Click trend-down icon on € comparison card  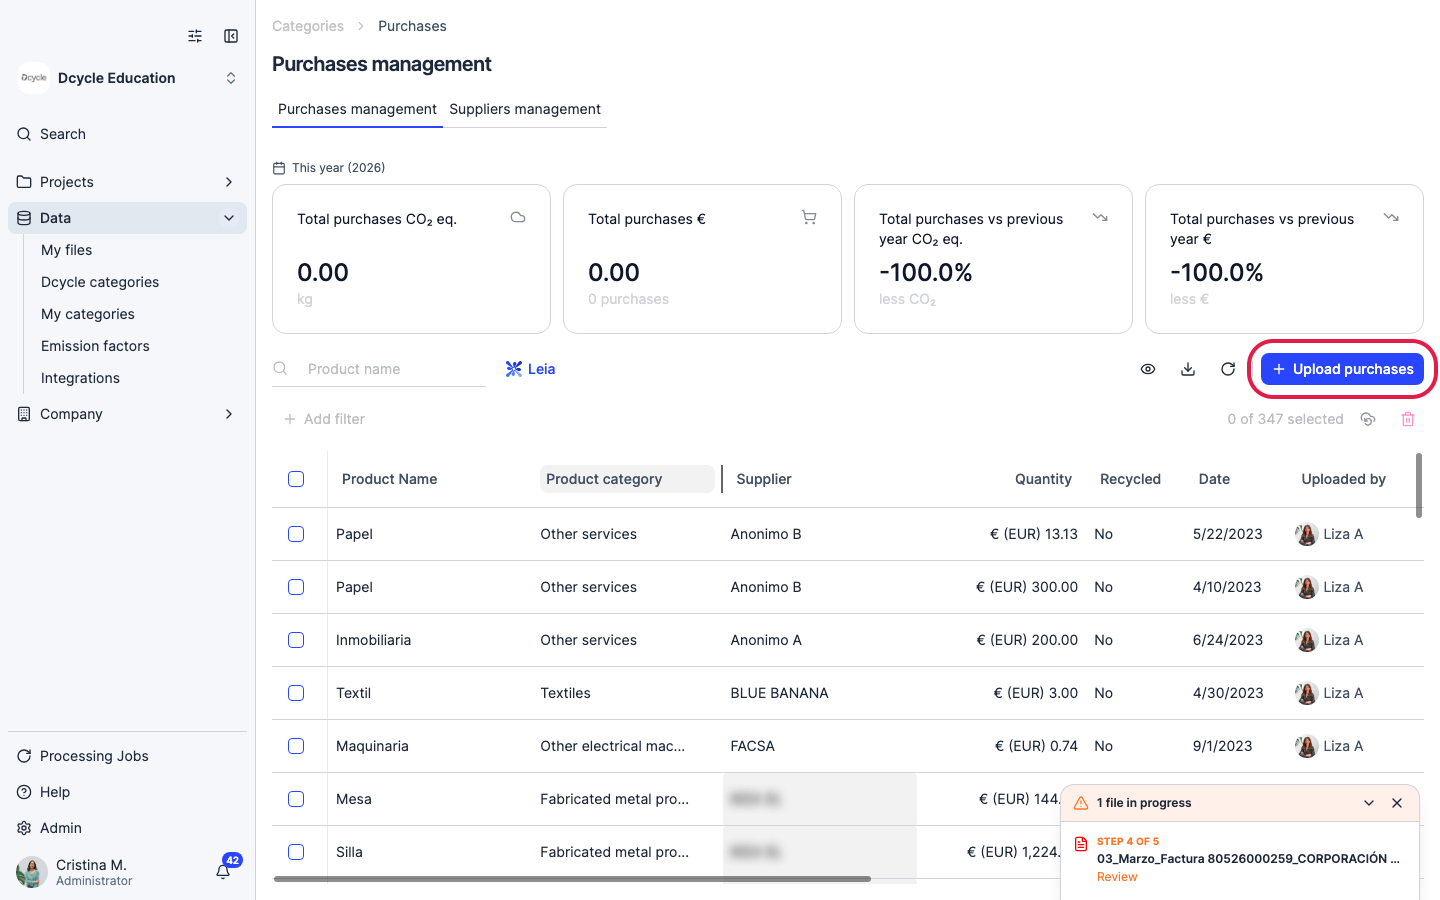(1391, 217)
